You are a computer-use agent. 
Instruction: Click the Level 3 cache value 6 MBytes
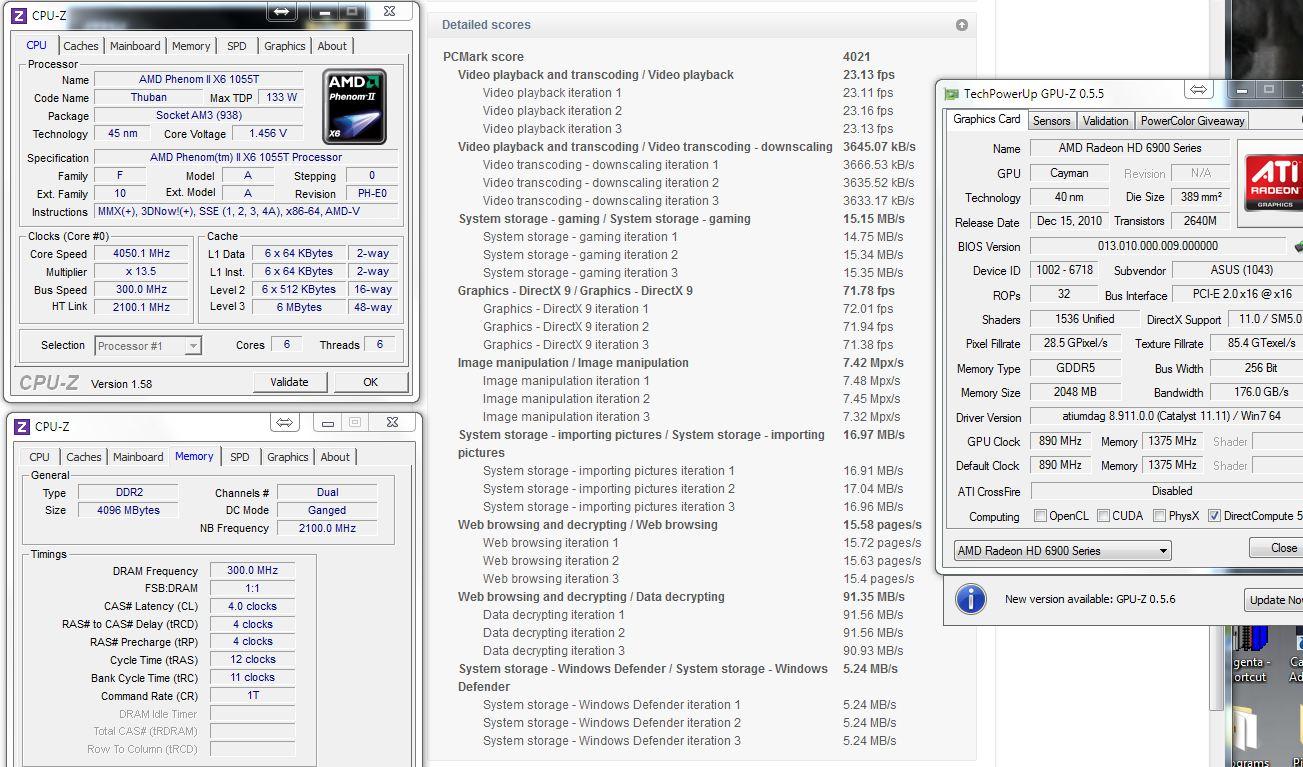[299, 308]
